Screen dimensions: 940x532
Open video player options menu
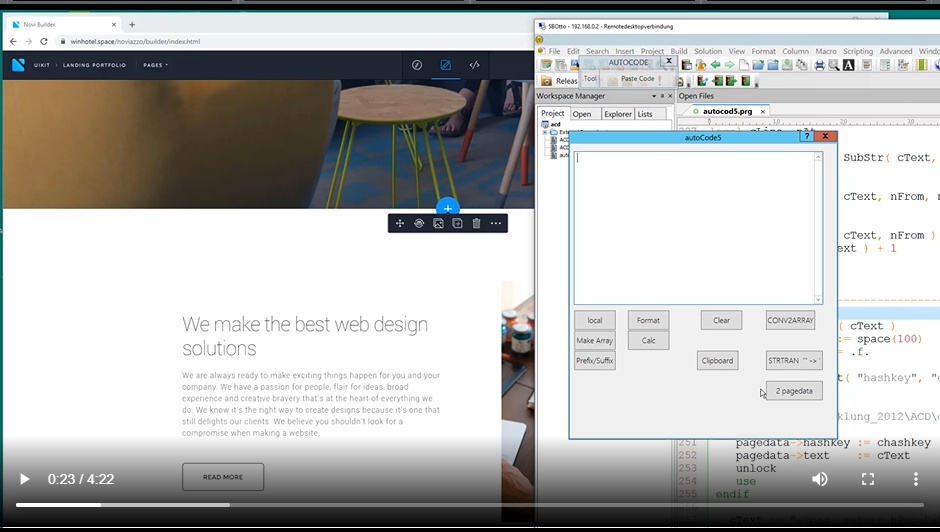915,479
